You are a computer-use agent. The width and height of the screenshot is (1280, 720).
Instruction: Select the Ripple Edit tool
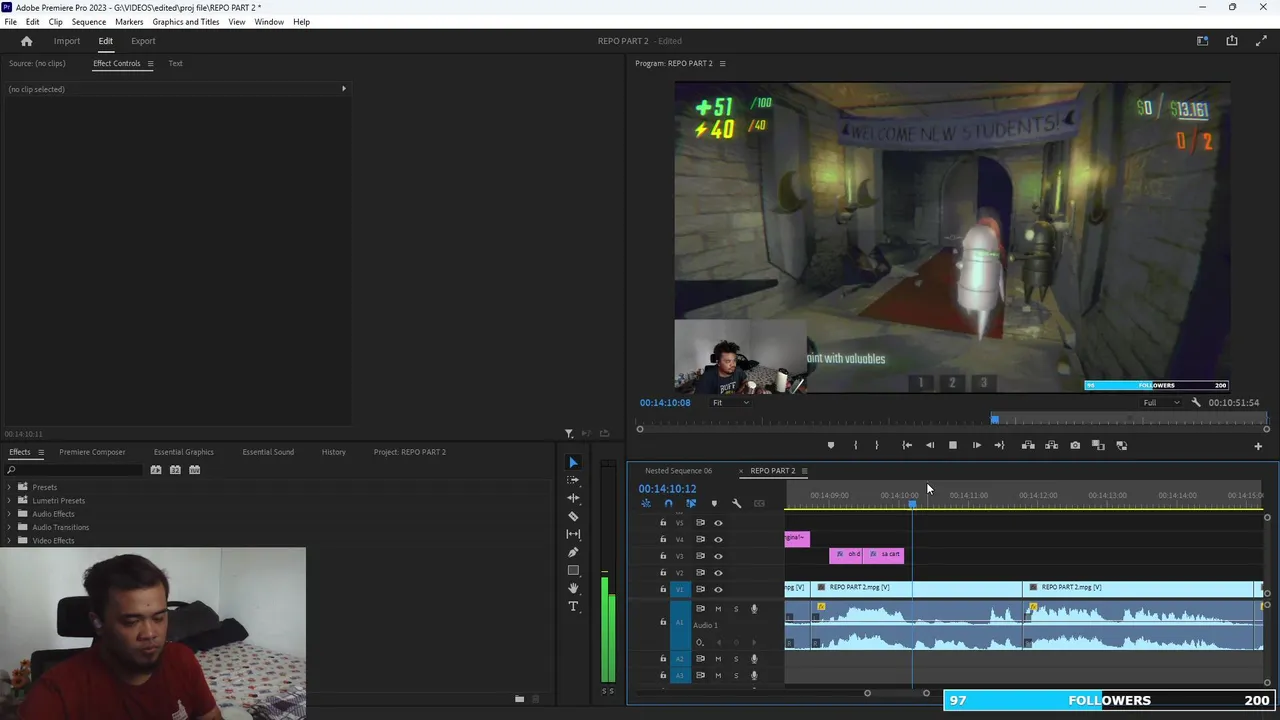click(573, 498)
